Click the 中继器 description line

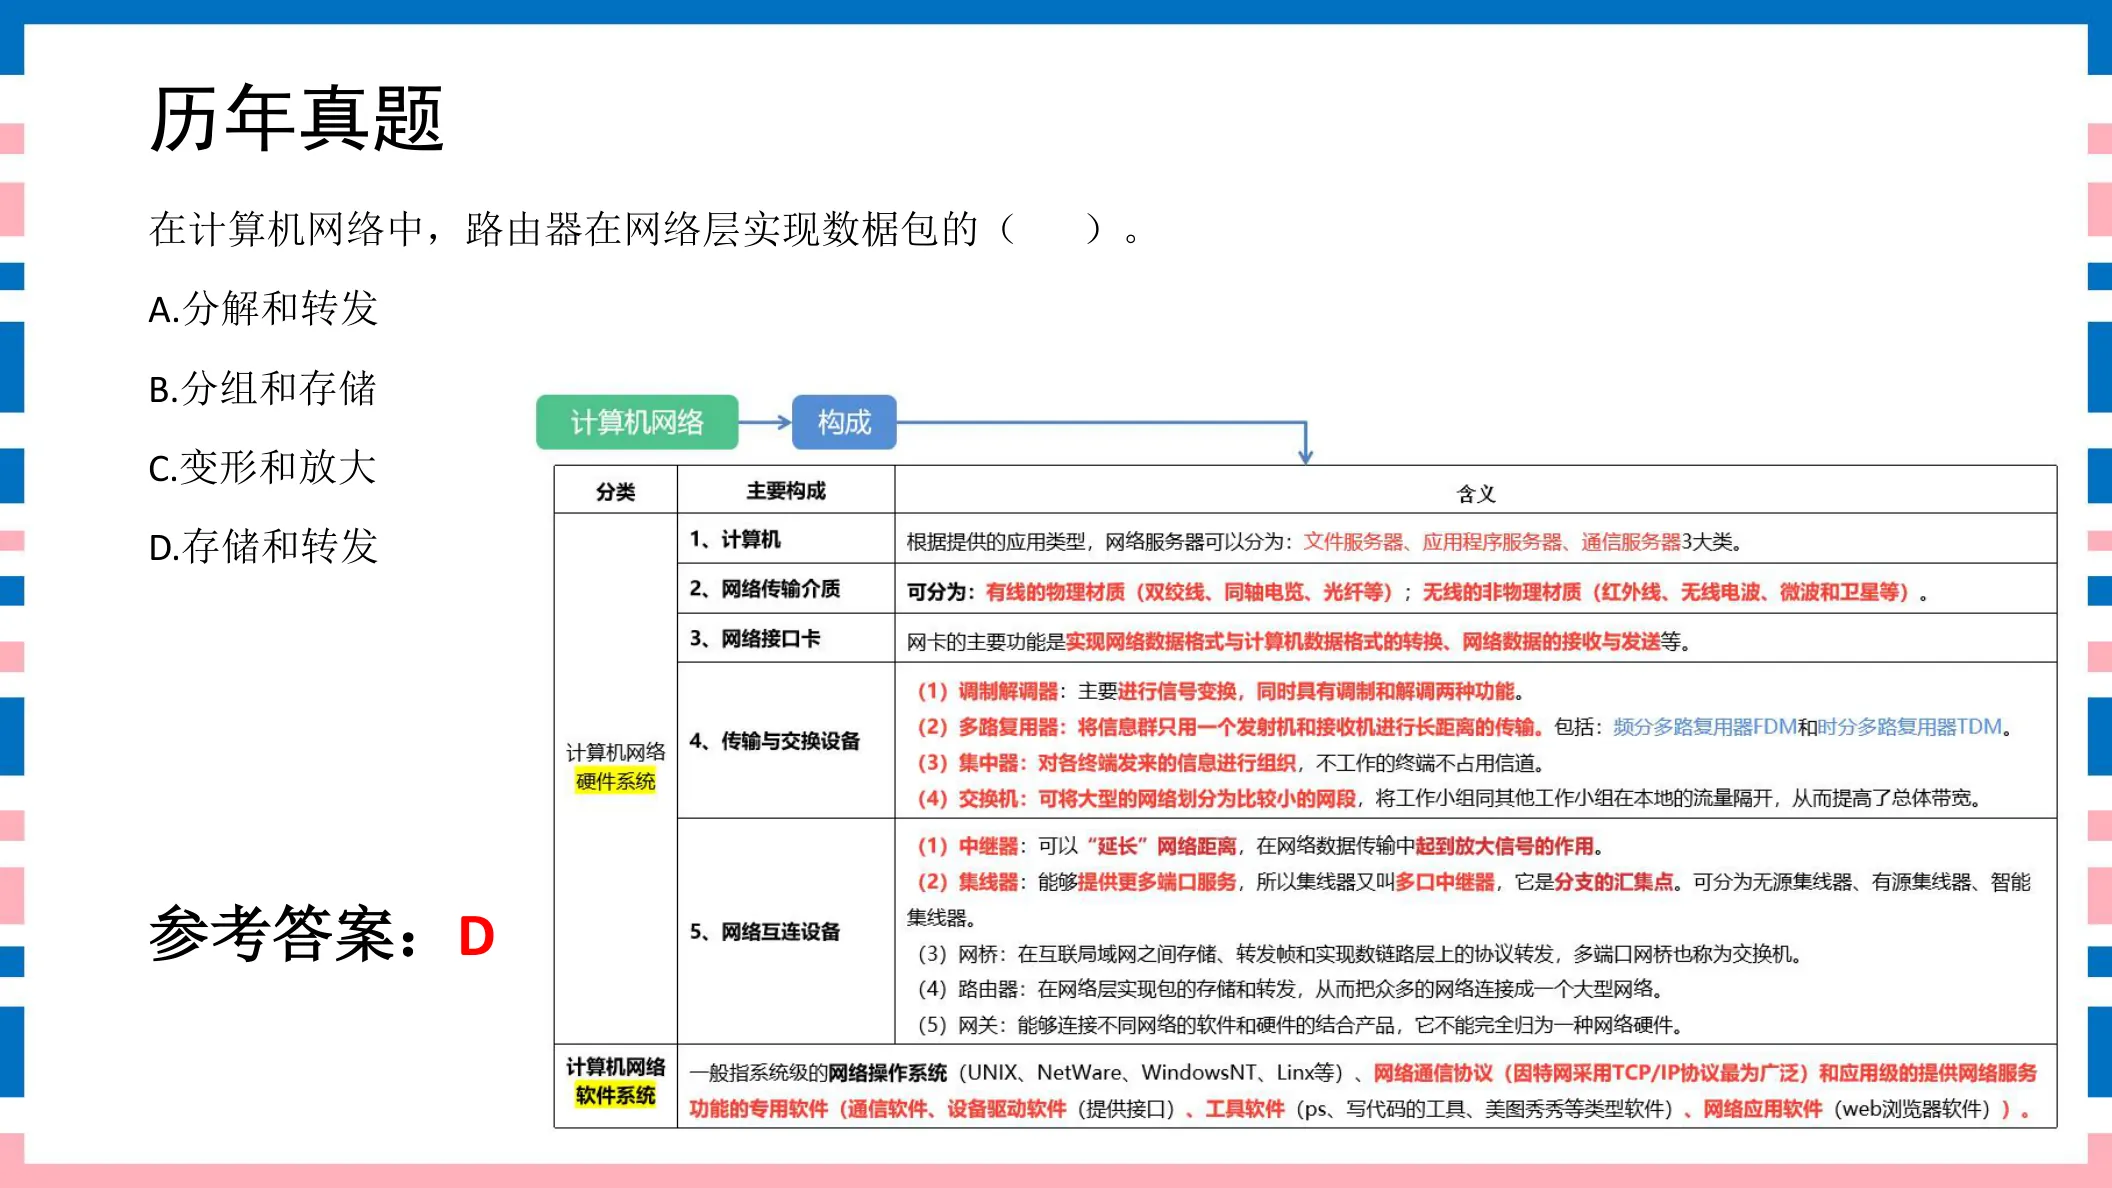click(x=1261, y=846)
